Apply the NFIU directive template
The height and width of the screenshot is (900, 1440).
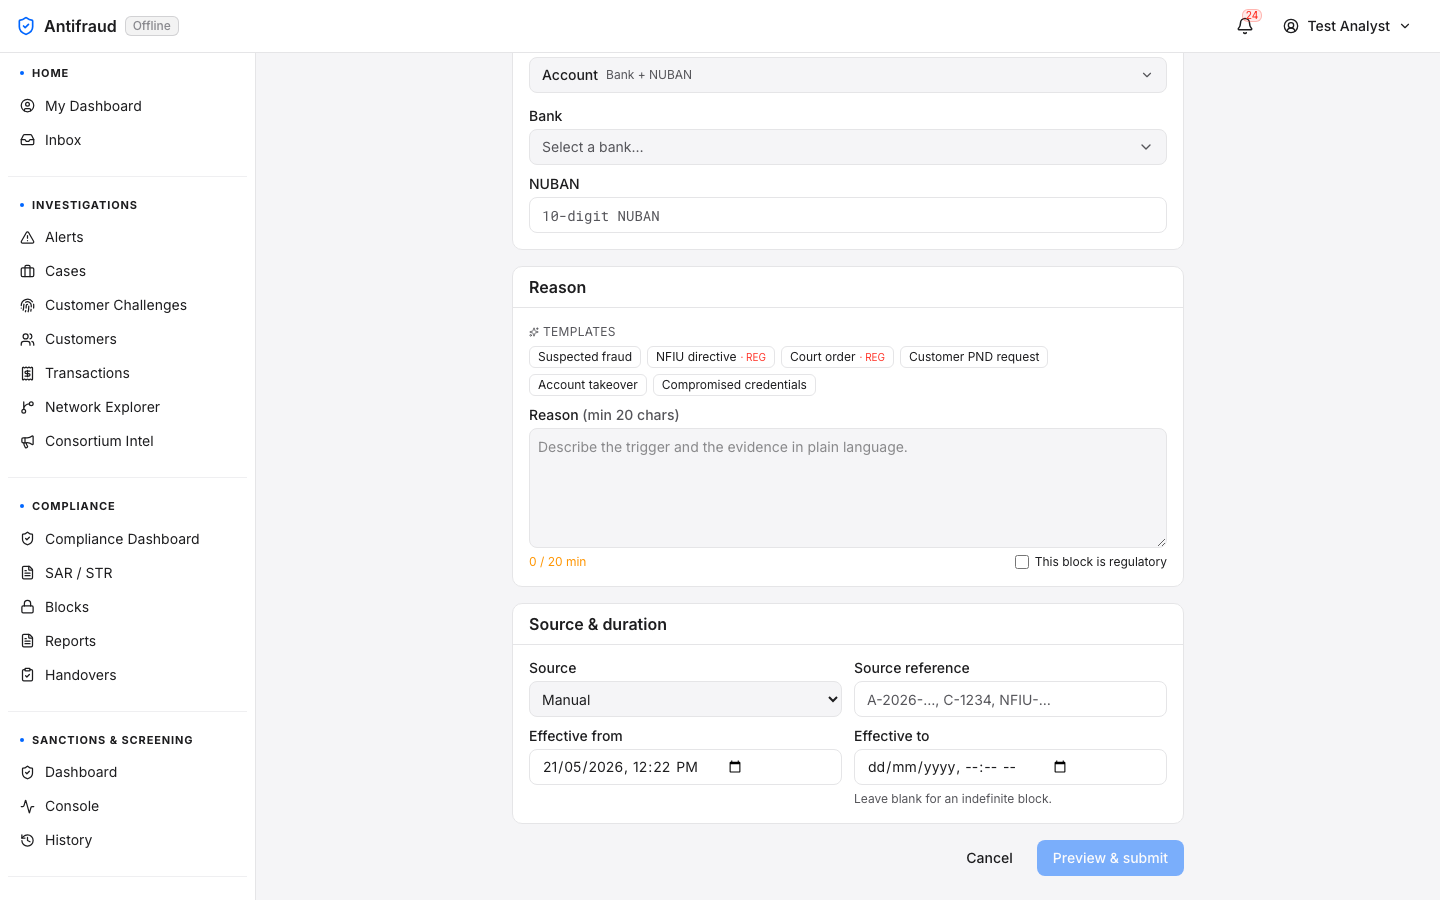pos(711,357)
